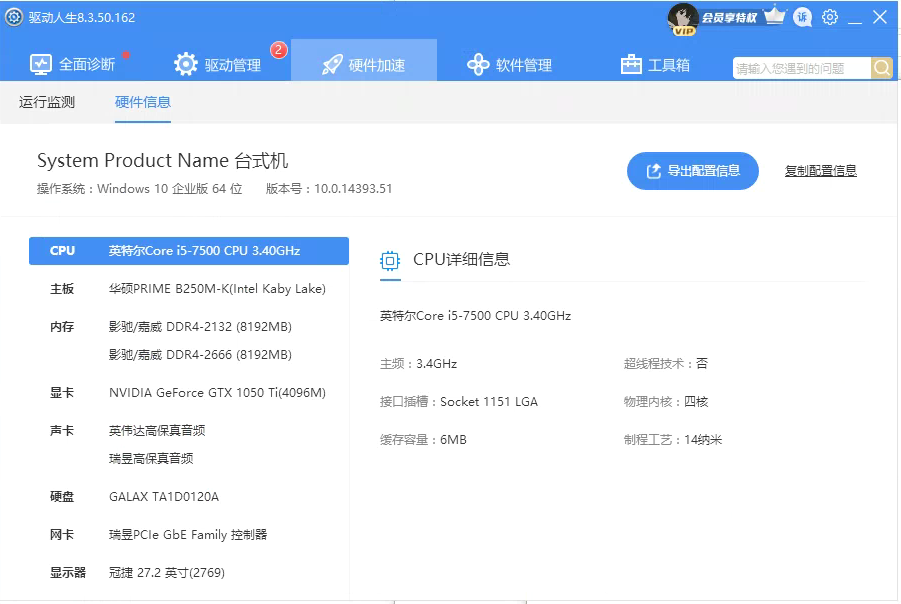Image resolution: width=901 pixels, height=604 pixels.
Task: Click the CPU name line under CPU详细信息
Action: pyautogui.click(x=475, y=316)
